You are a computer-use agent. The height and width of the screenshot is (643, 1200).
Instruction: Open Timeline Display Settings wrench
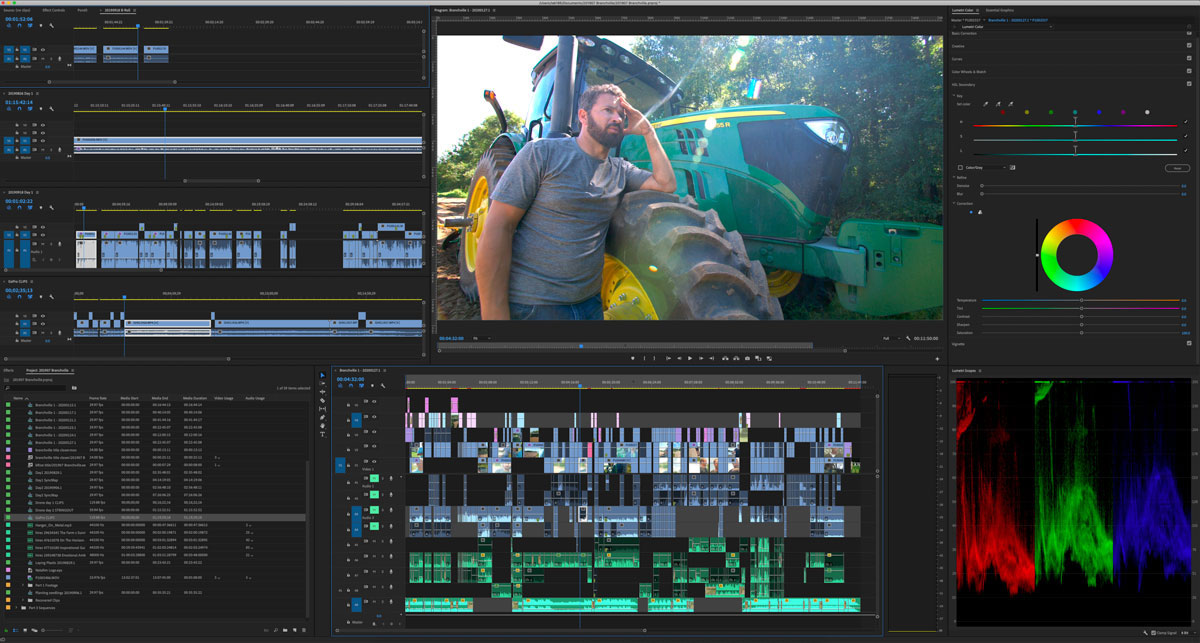pyautogui.click(x=383, y=386)
